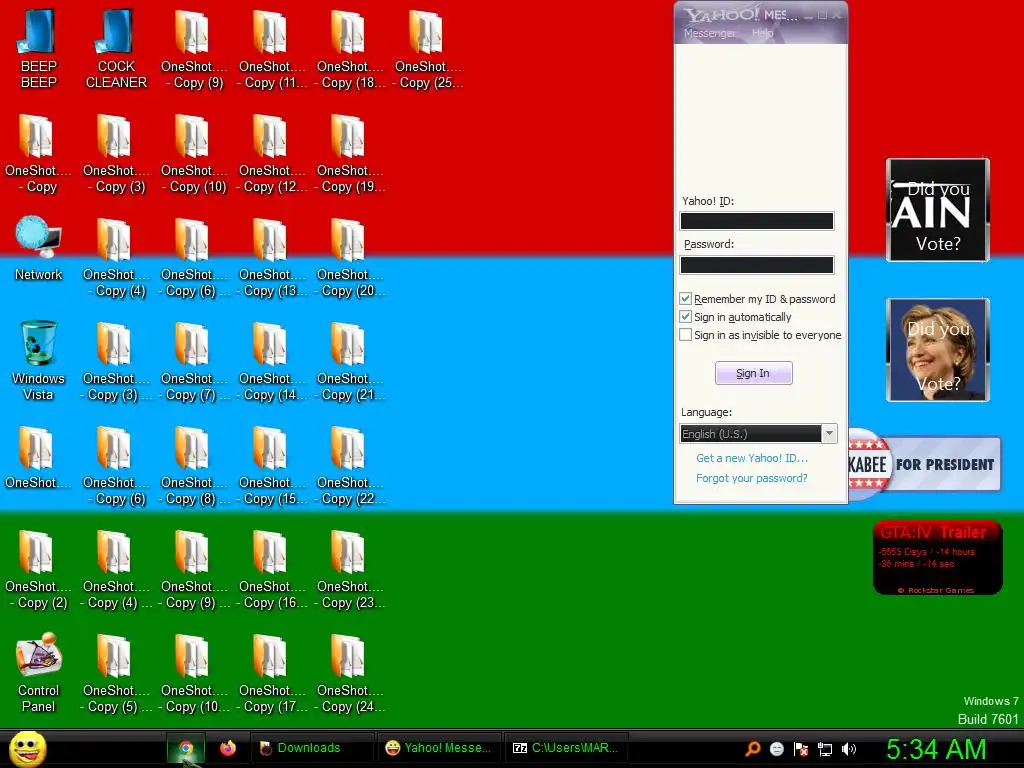Select the OneShot Copy (5) folder
The height and width of the screenshot is (768, 1024).
[116, 673]
